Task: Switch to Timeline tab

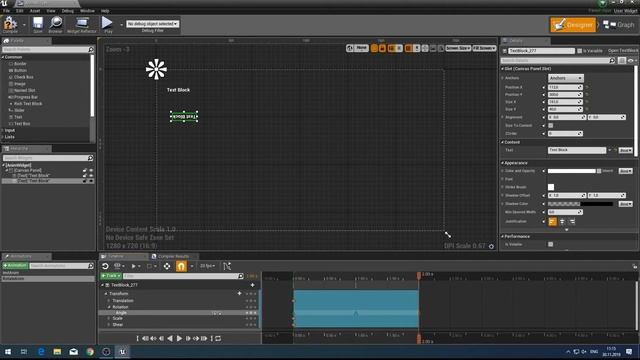Action: (122, 256)
